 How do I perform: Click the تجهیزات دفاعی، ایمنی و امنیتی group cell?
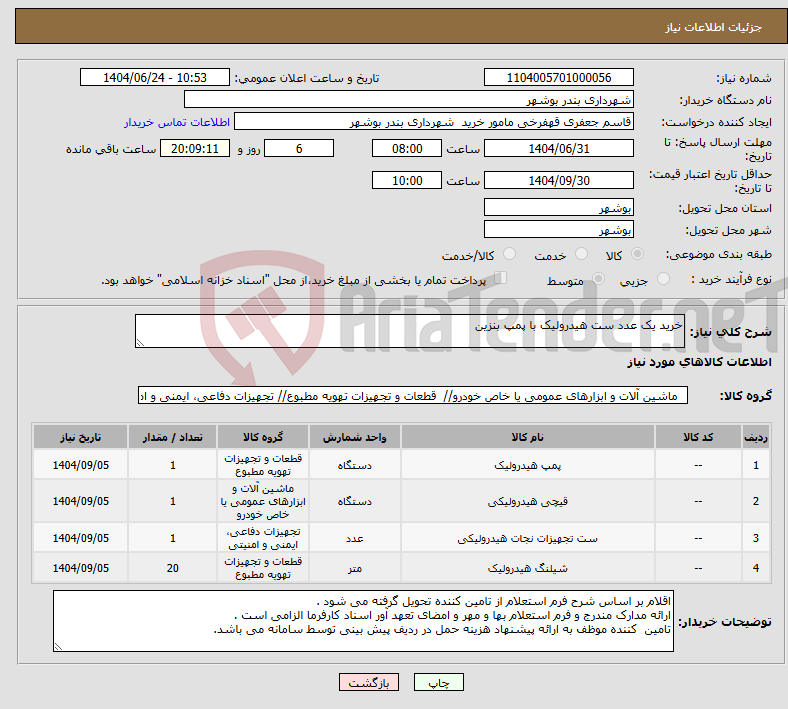click(x=263, y=538)
